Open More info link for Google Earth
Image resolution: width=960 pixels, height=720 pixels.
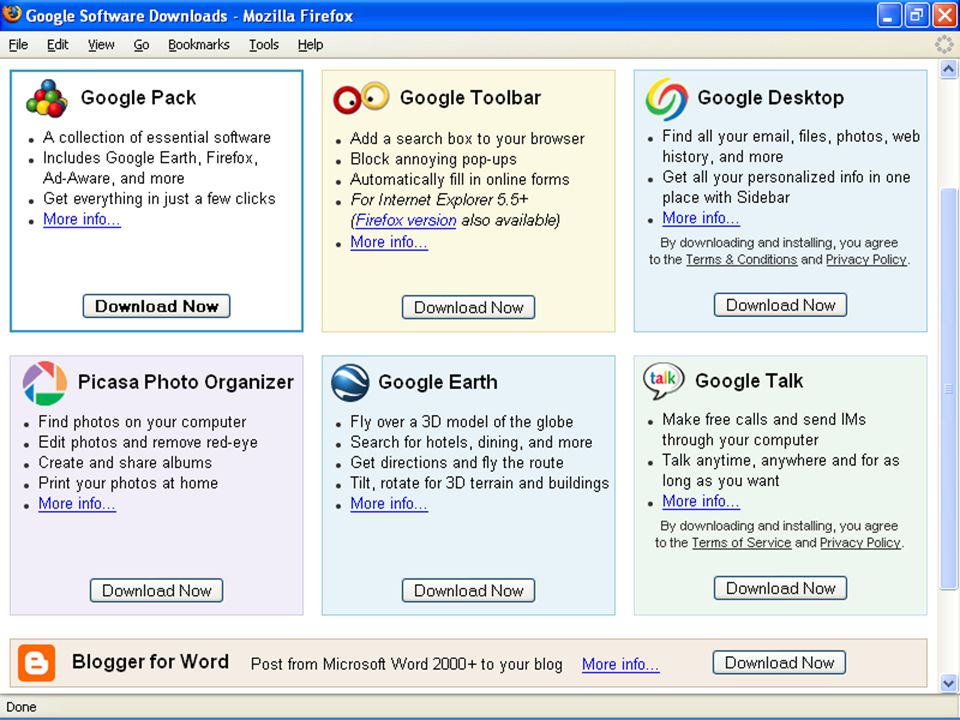point(389,503)
